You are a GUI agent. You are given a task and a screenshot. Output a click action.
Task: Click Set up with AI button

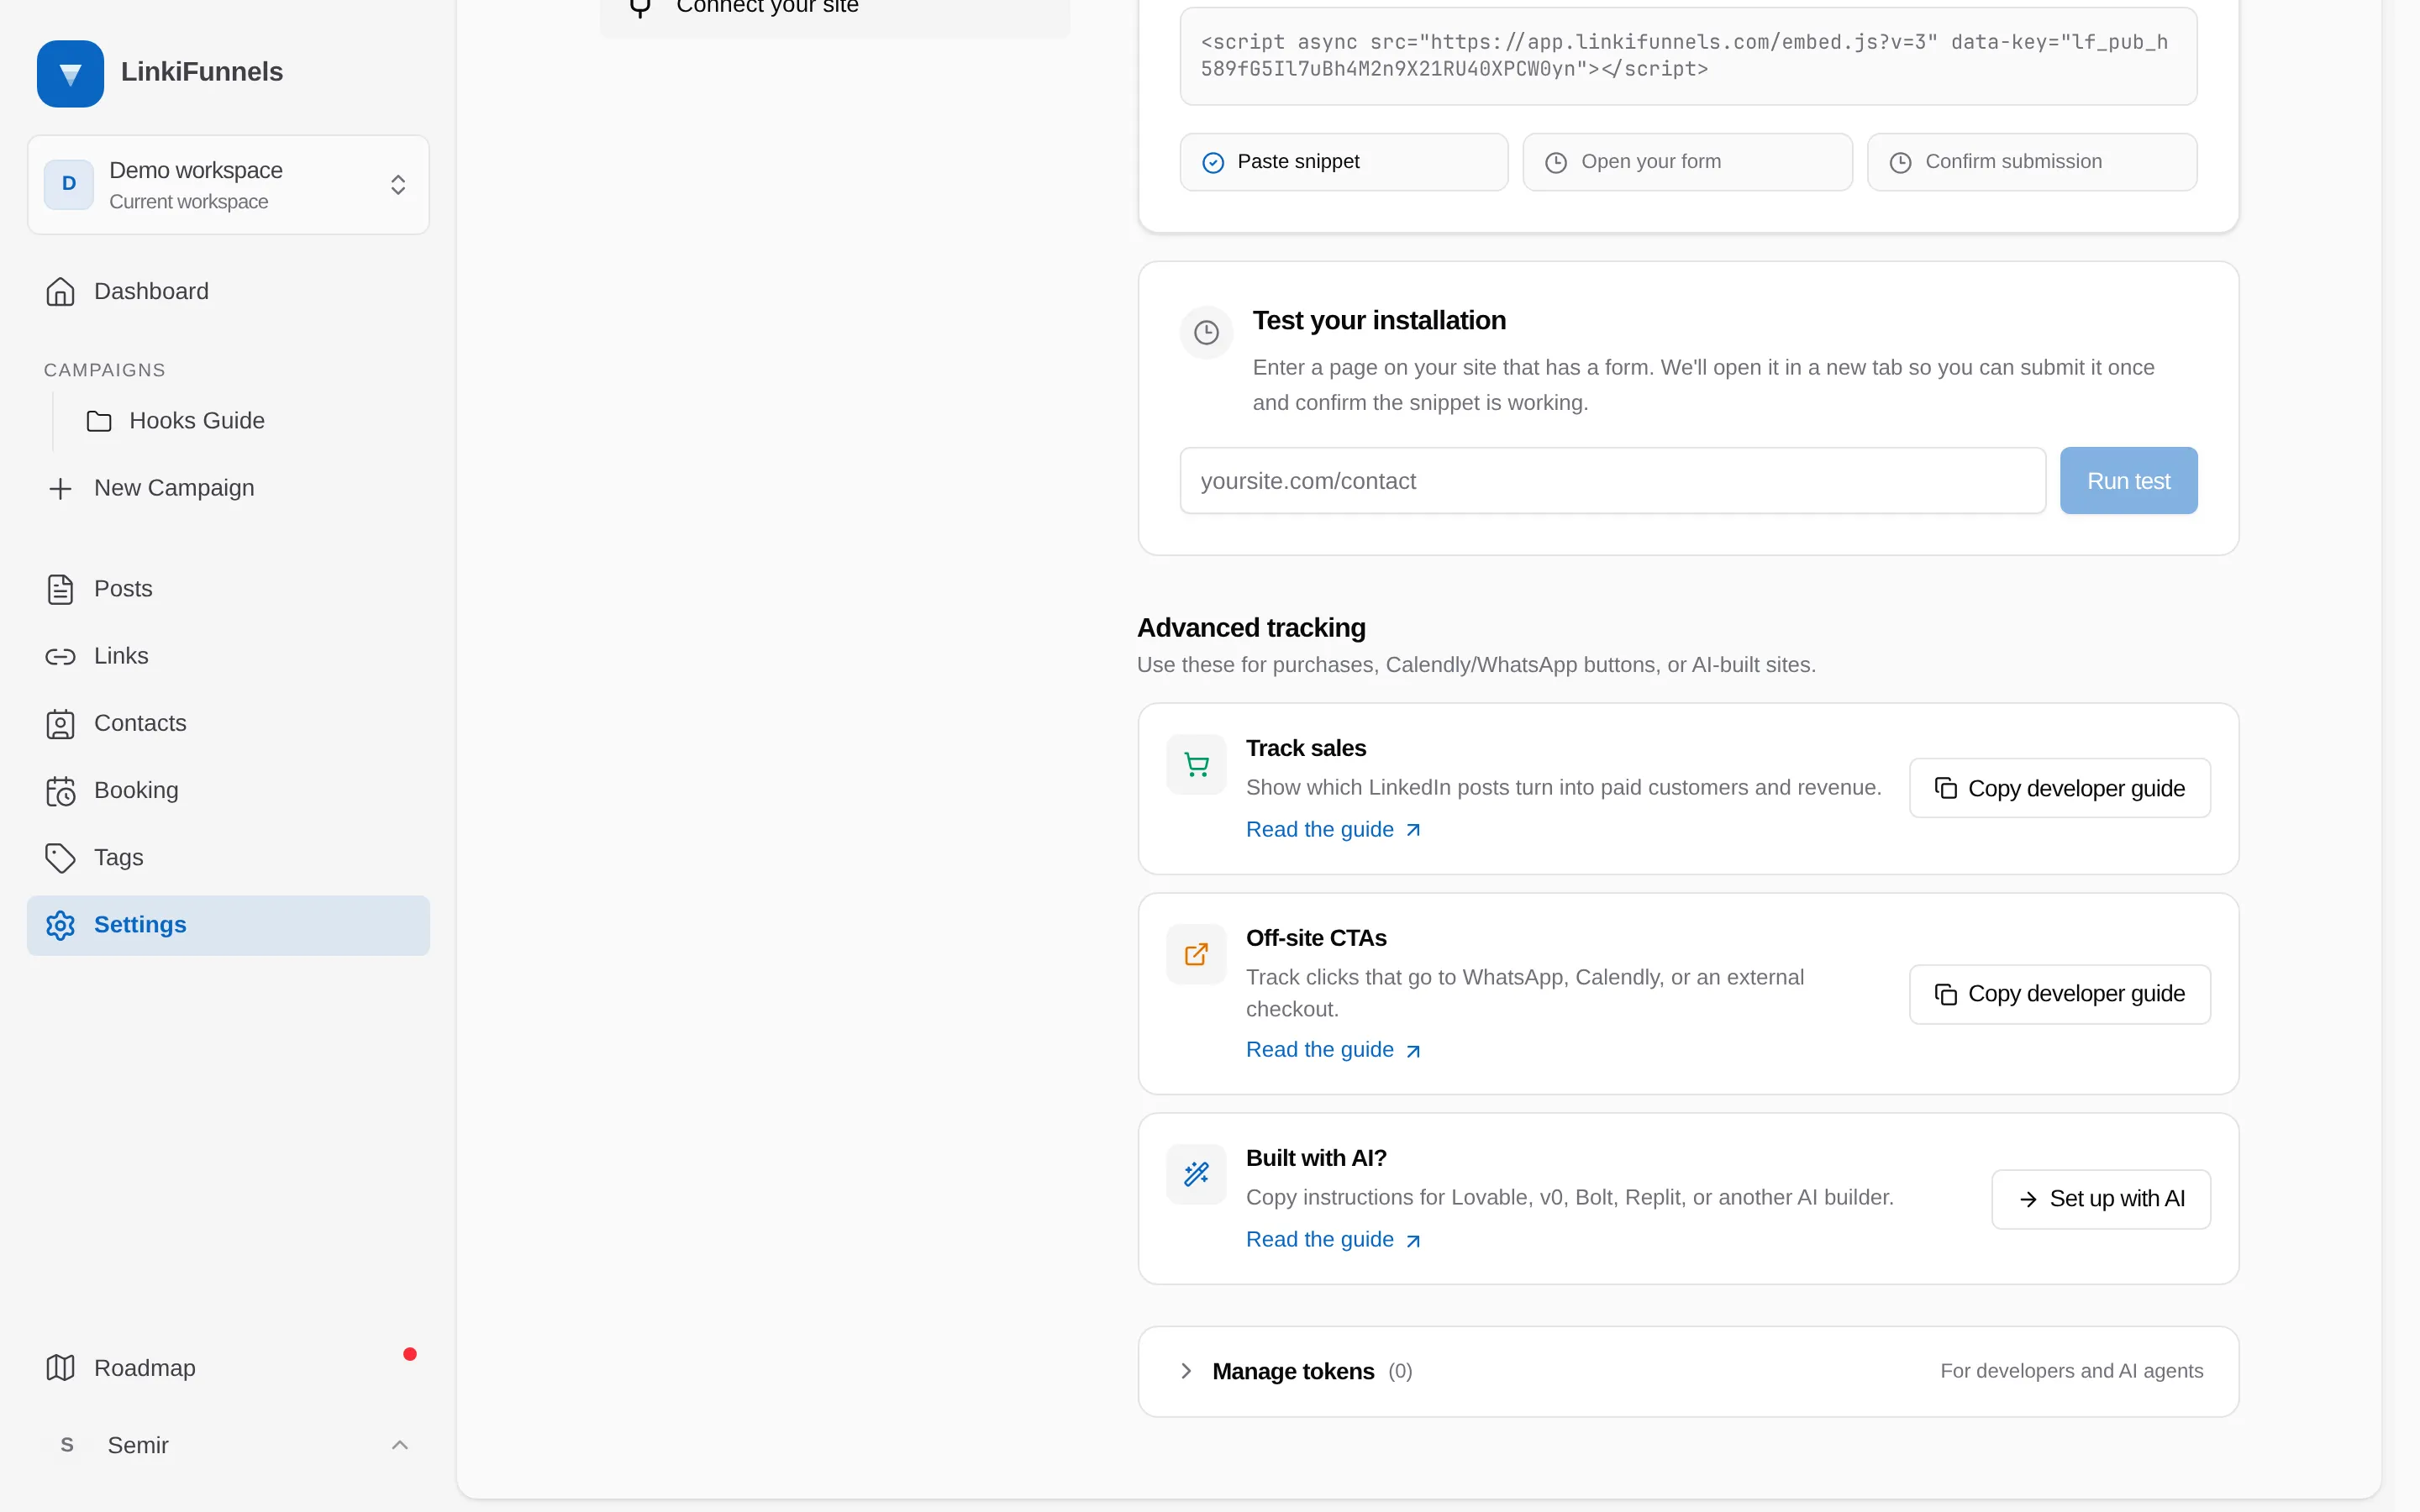coord(2100,1199)
